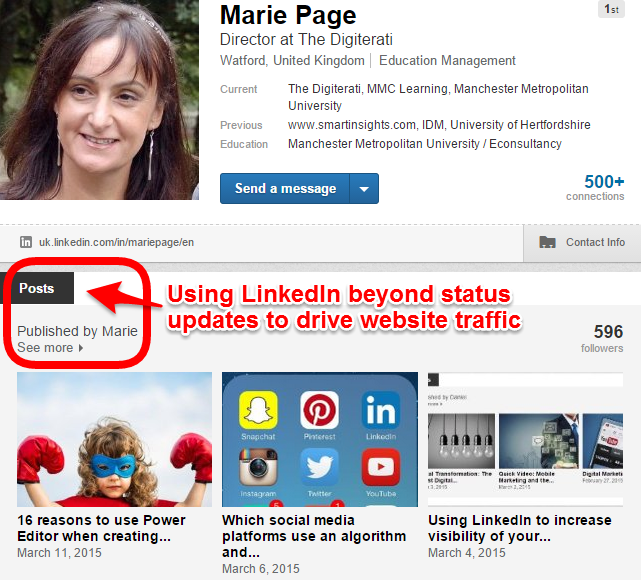The width and height of the screenshot is (641, 580).
Task: Click Education Management industry link
Action: pyautogui.click(x=447, y=60)
